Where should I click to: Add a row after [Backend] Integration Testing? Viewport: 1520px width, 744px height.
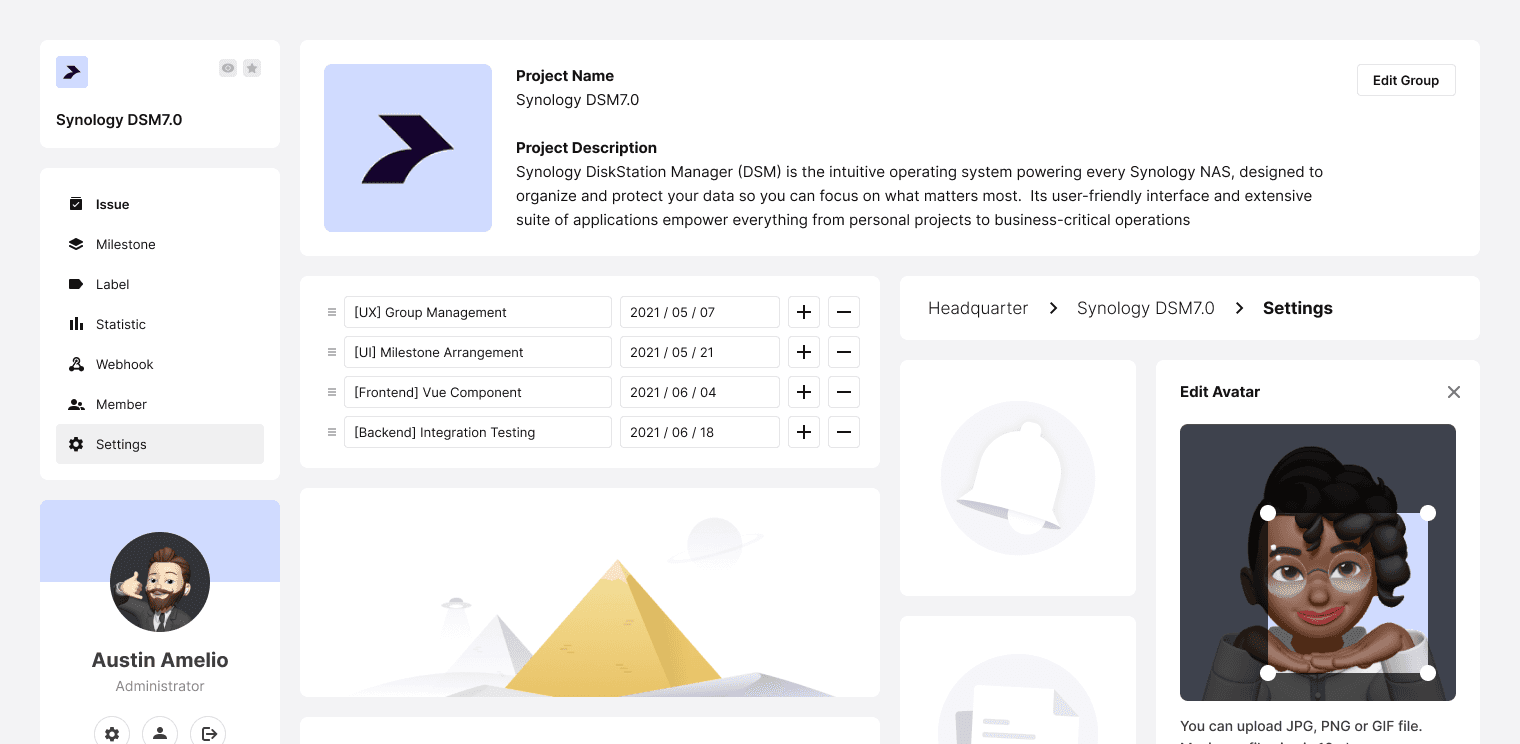click(804, 432)
